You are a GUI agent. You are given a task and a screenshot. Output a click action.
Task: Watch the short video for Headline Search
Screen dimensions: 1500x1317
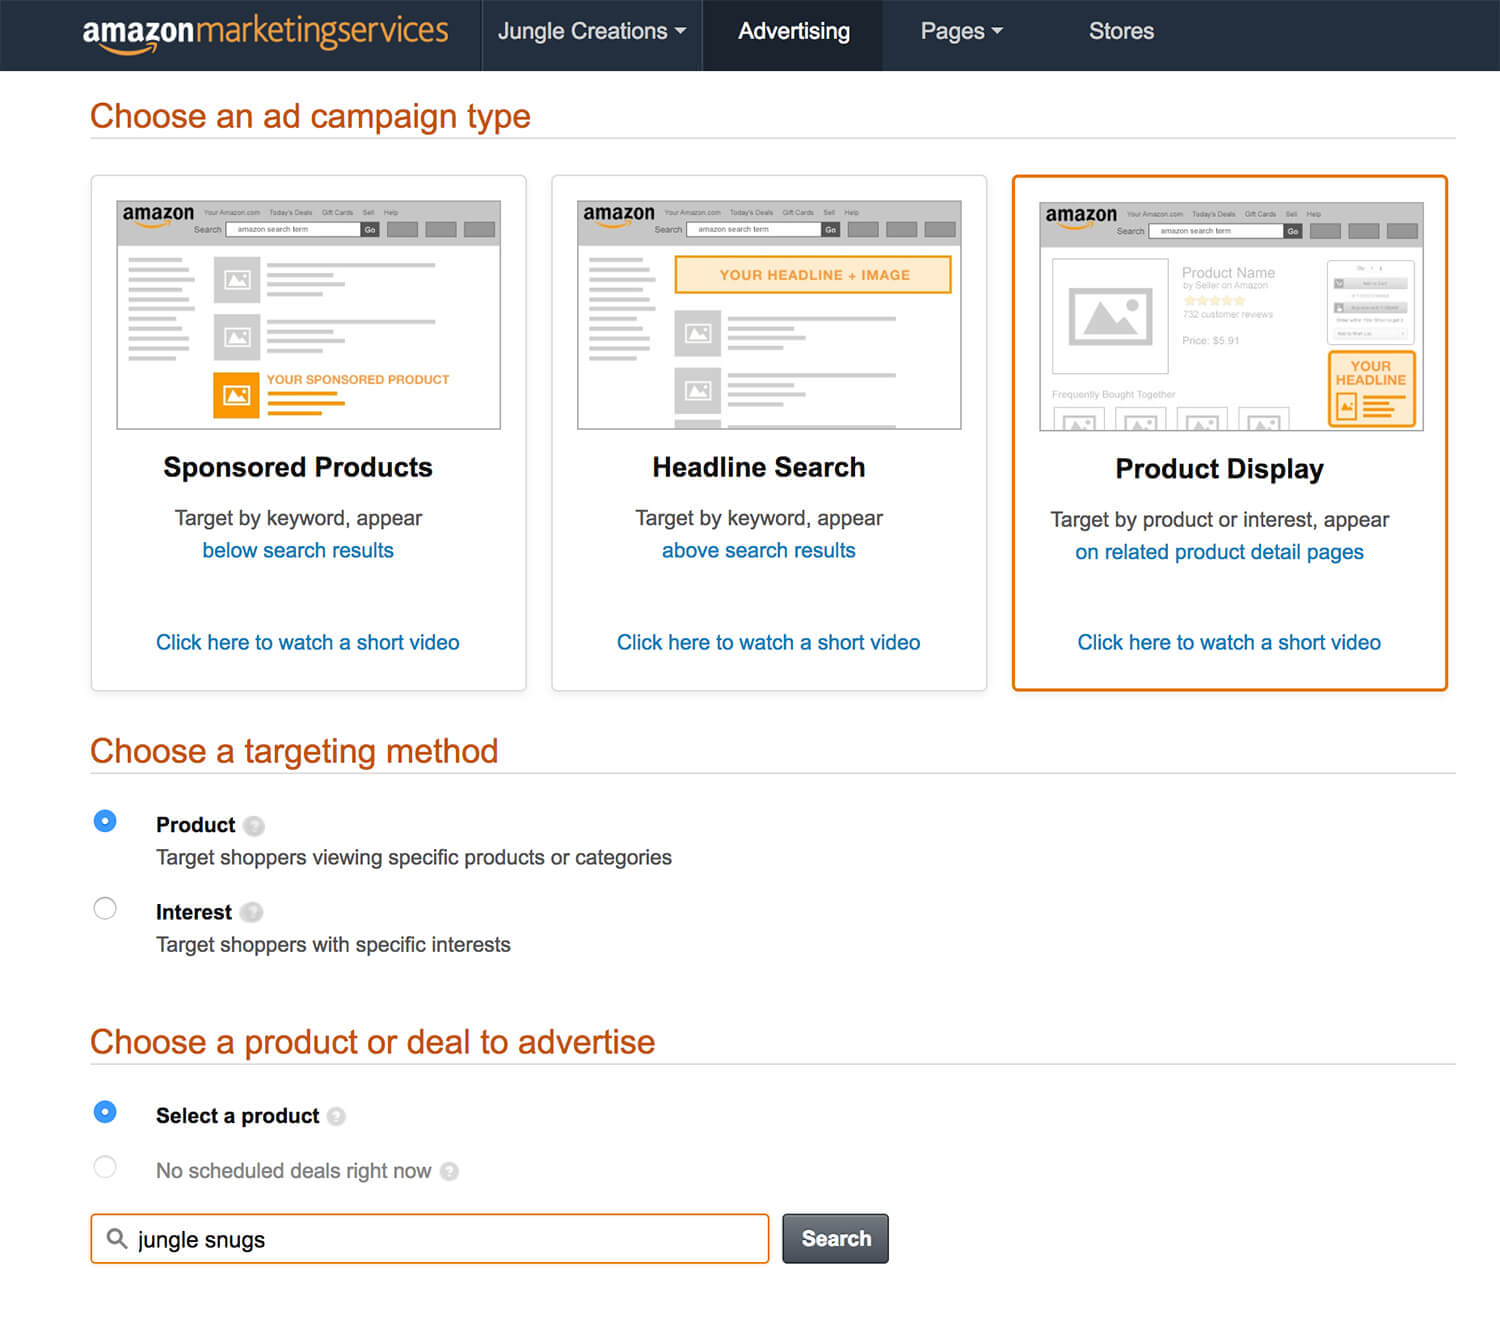pos(769,642)
